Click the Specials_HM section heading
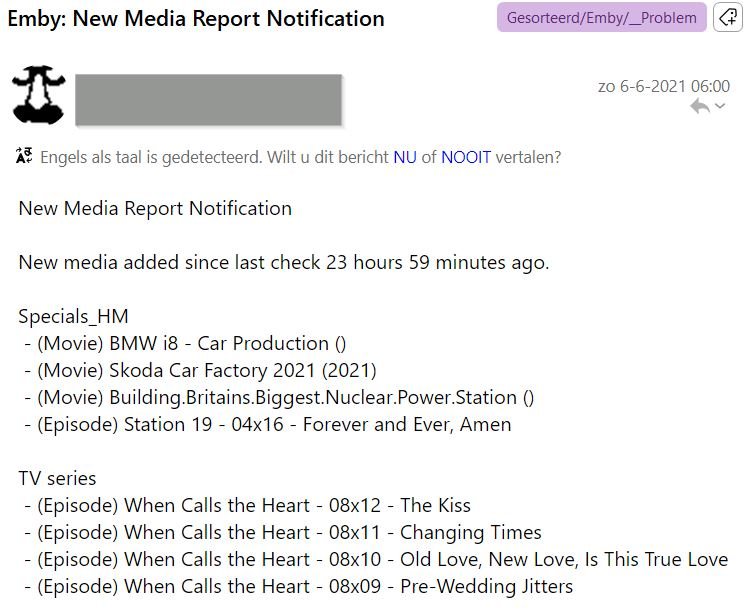Viewport: 744px width, 614px height. (x=73, y=316)
